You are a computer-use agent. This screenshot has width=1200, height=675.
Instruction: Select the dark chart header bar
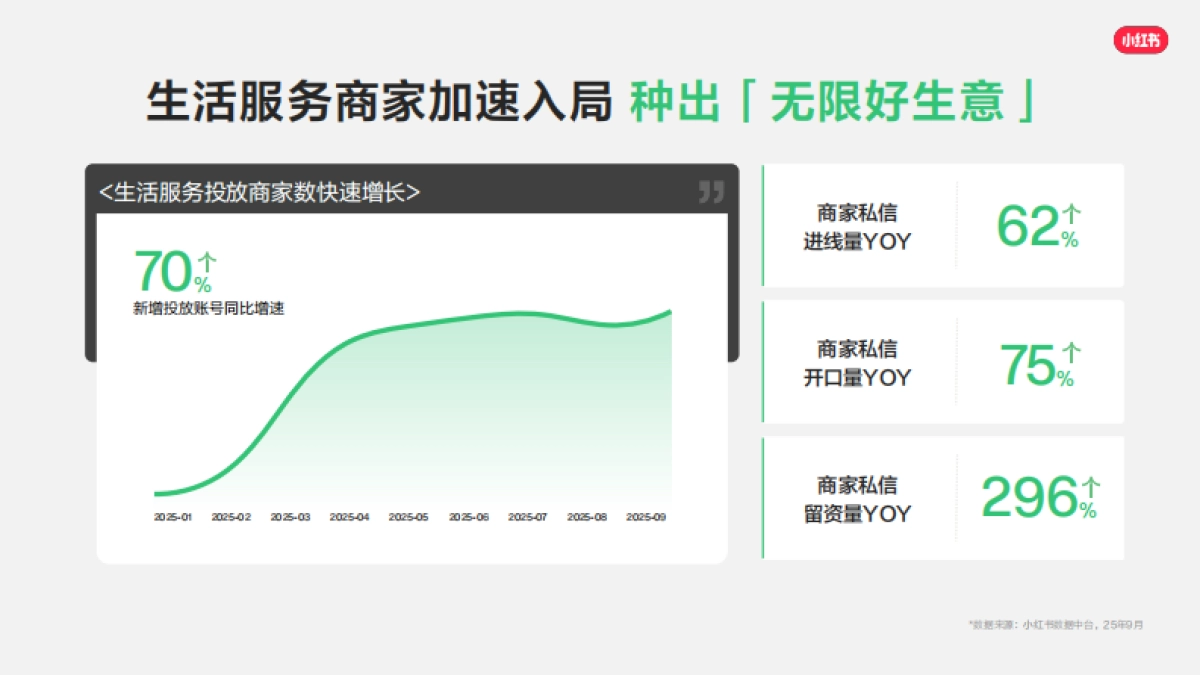tap(410, 190)
